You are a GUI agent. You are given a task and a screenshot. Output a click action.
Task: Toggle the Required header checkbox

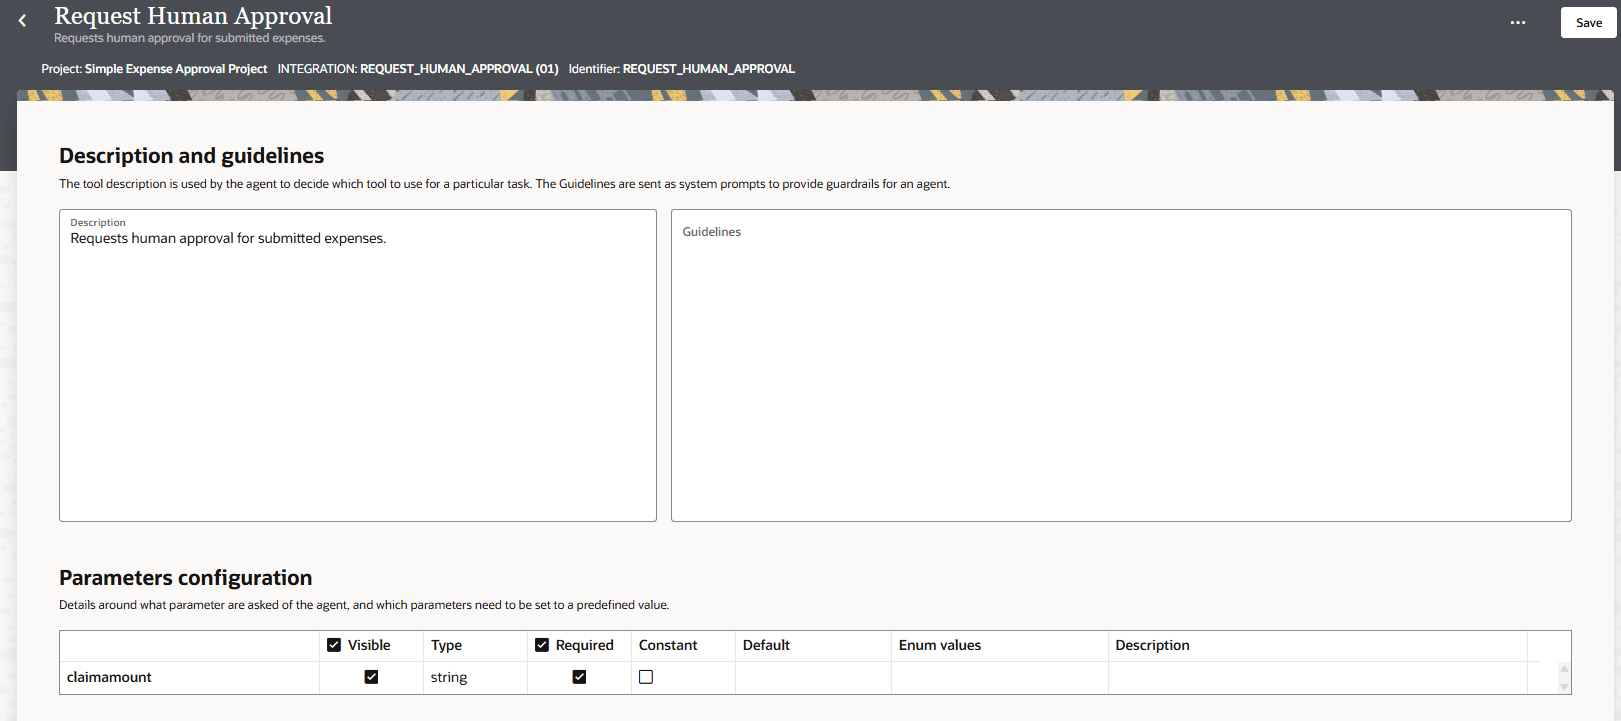point(542,645)
